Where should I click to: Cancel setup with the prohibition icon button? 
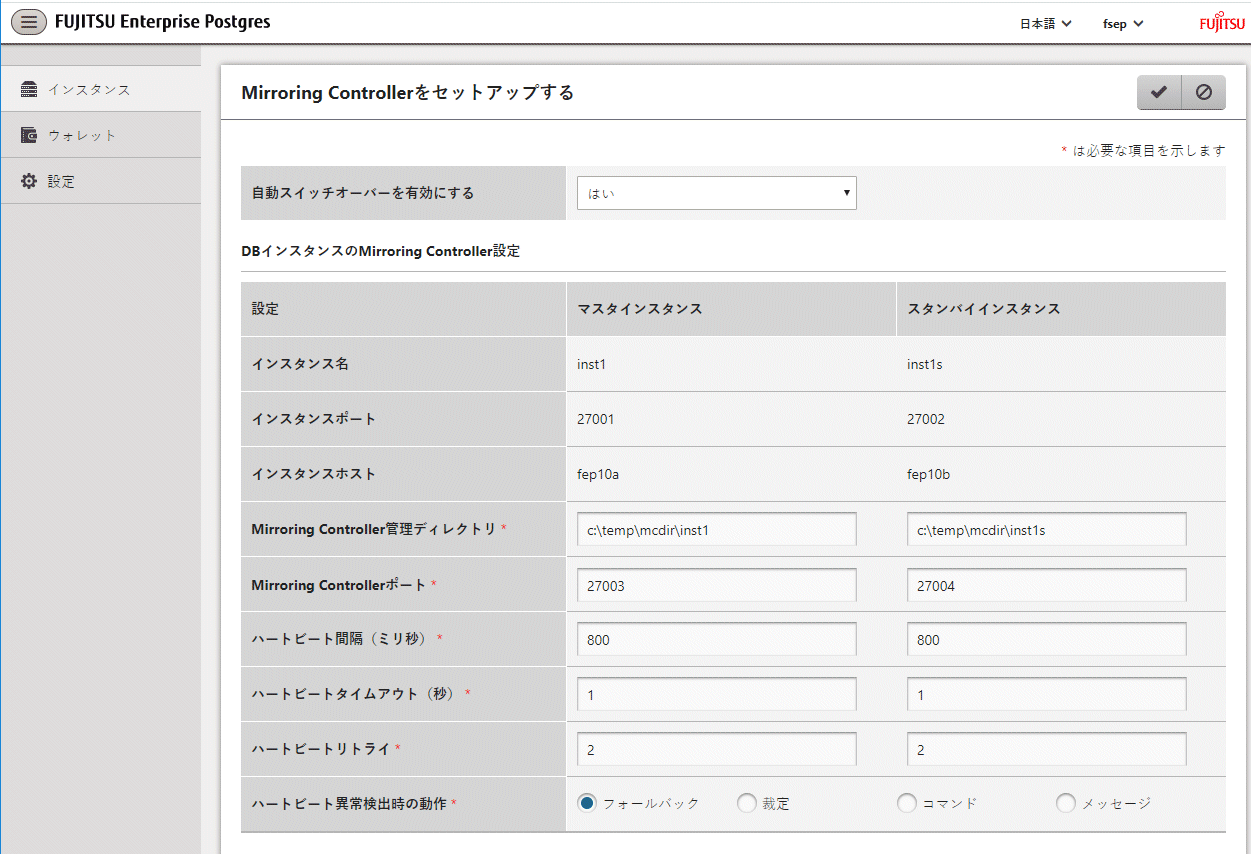click(x=1204, y=92)
